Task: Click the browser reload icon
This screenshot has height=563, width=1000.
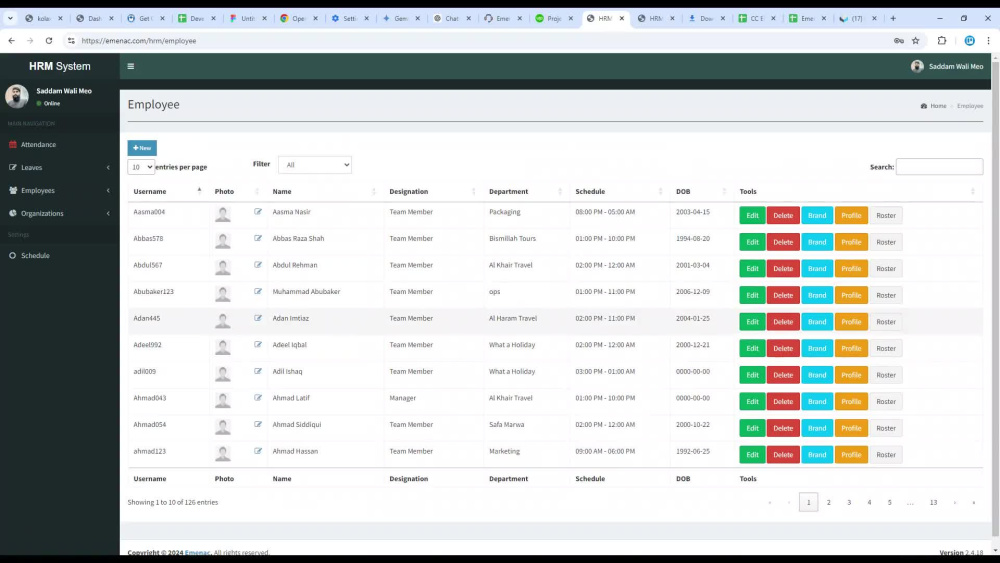Action: [48, 41]
